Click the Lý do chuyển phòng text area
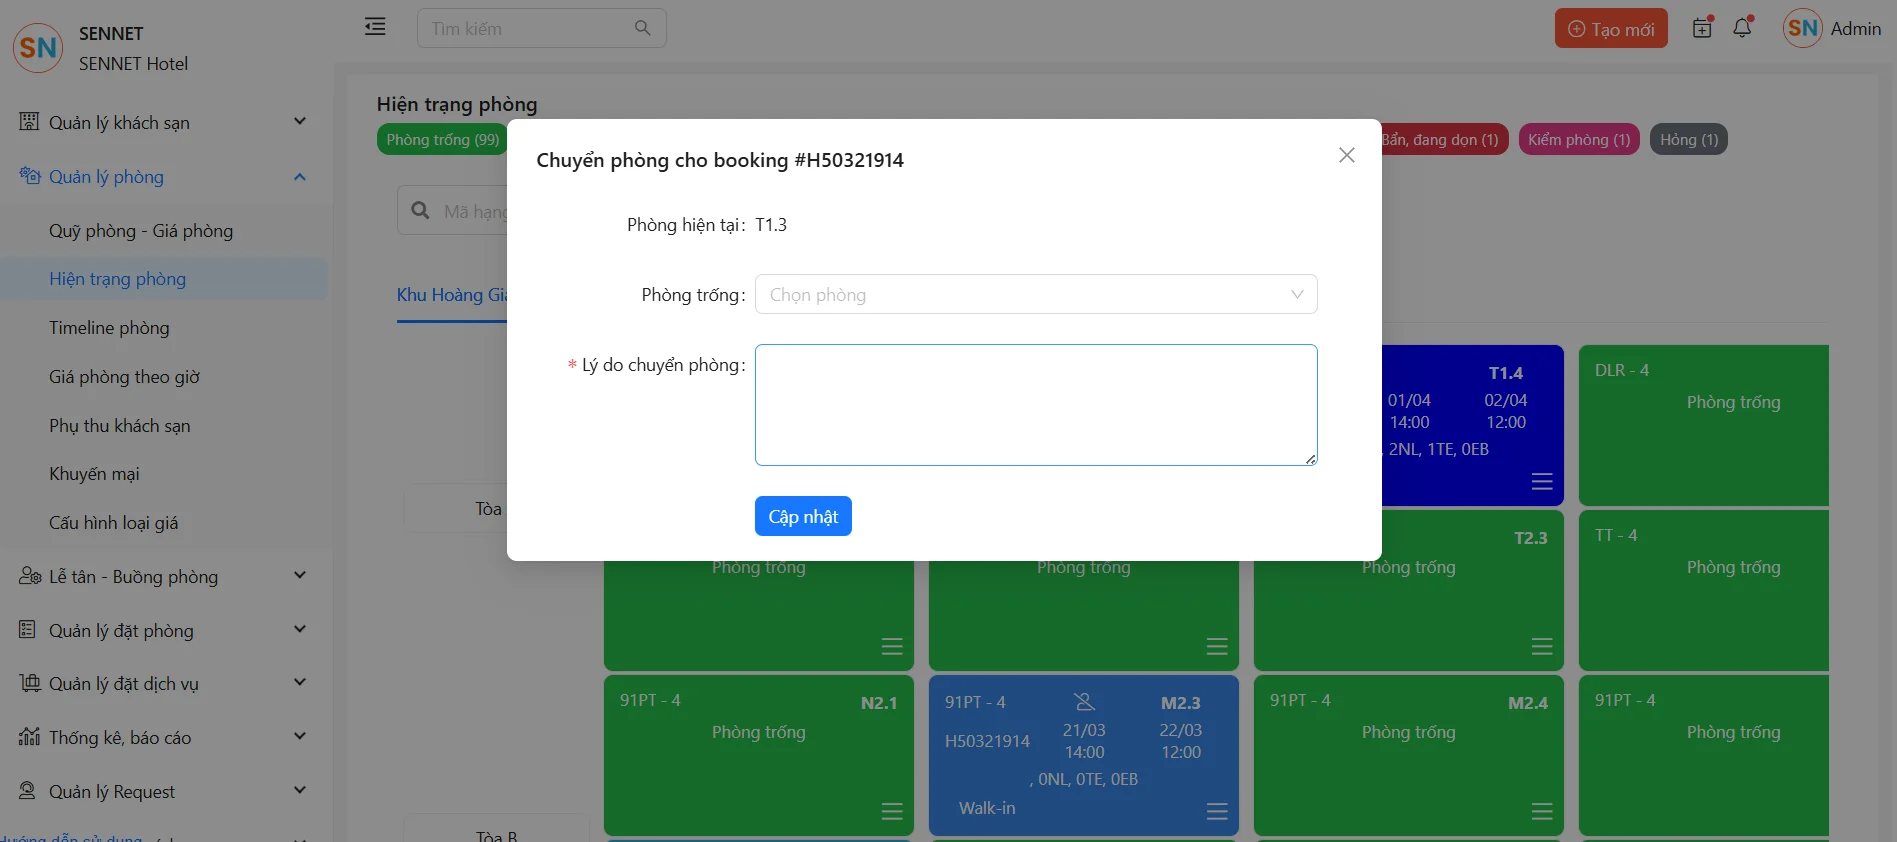 tap(1035, 405)
